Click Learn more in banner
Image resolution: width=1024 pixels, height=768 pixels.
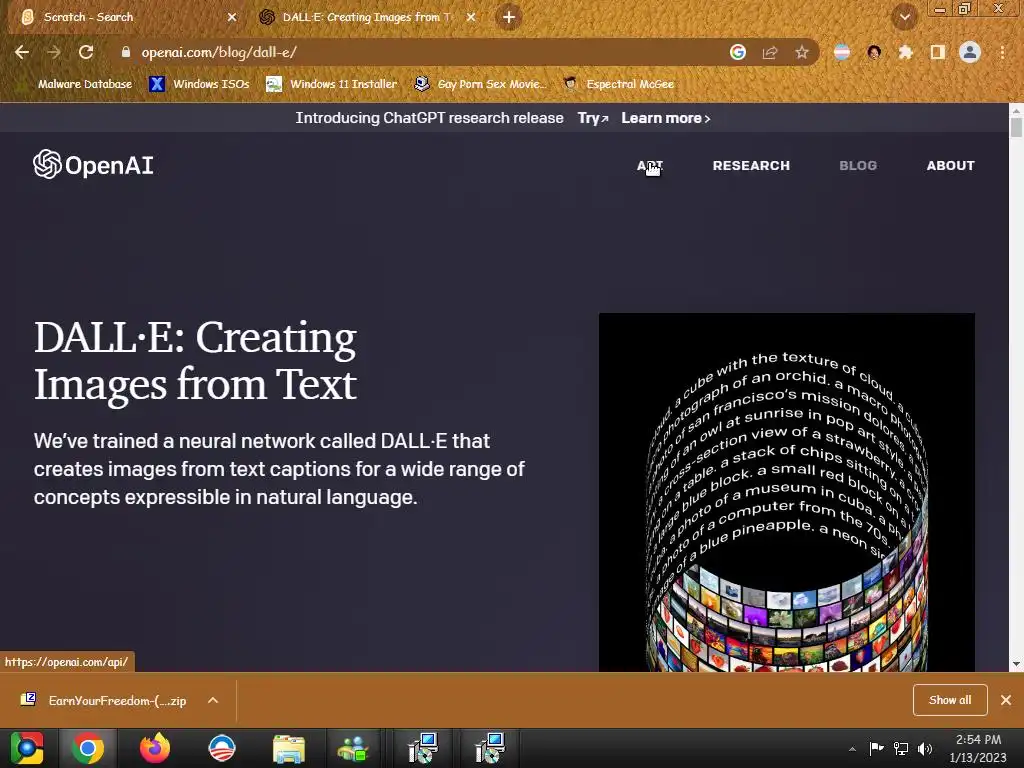click(665, 118)
